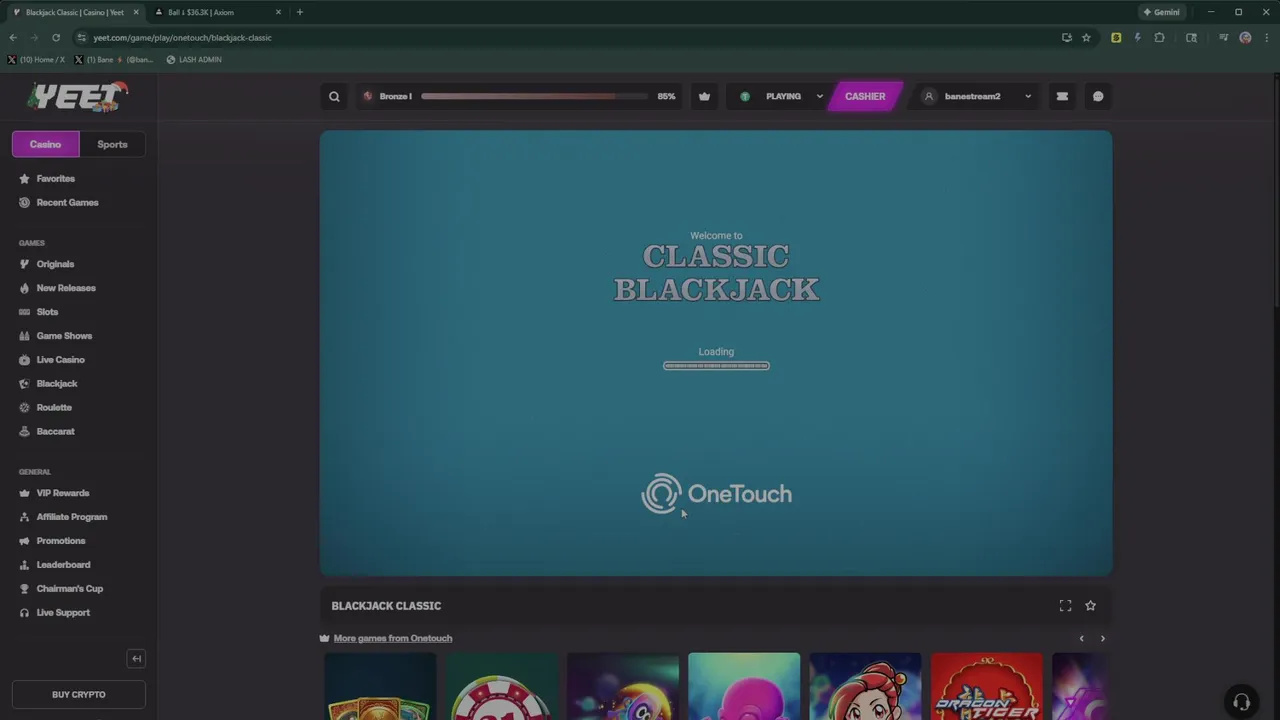Open browser extensions puzzle icon
This screenshot has width=1280, height=720.
pos(1159,38)
